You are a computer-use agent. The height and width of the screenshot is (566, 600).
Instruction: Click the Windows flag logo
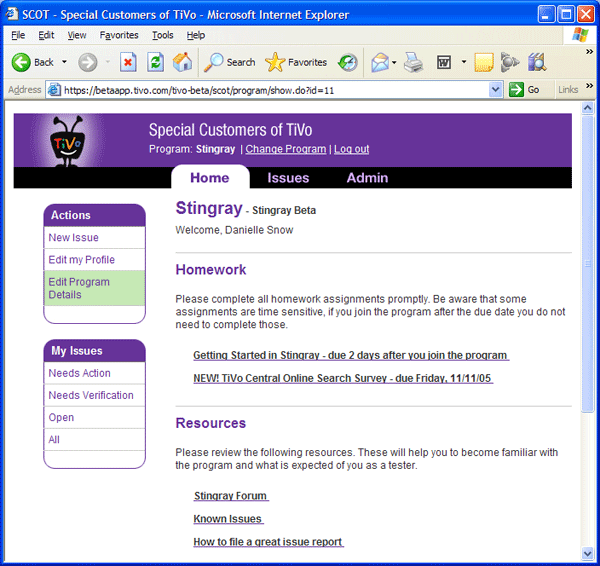[x=580, y=35]
